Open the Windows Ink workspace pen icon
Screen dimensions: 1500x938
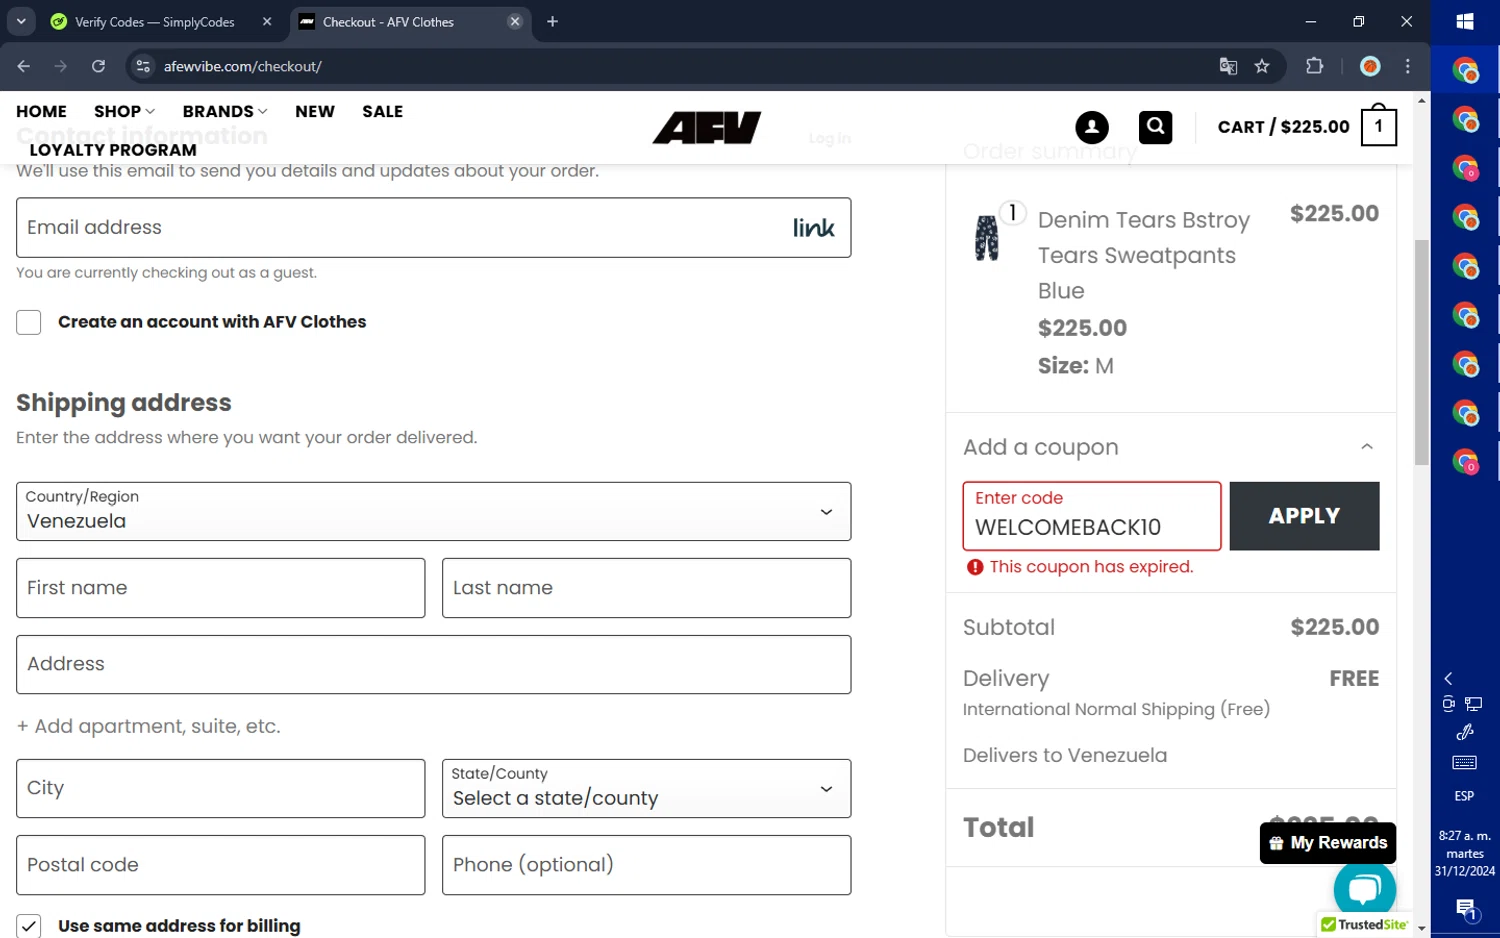coord(1464,732)
